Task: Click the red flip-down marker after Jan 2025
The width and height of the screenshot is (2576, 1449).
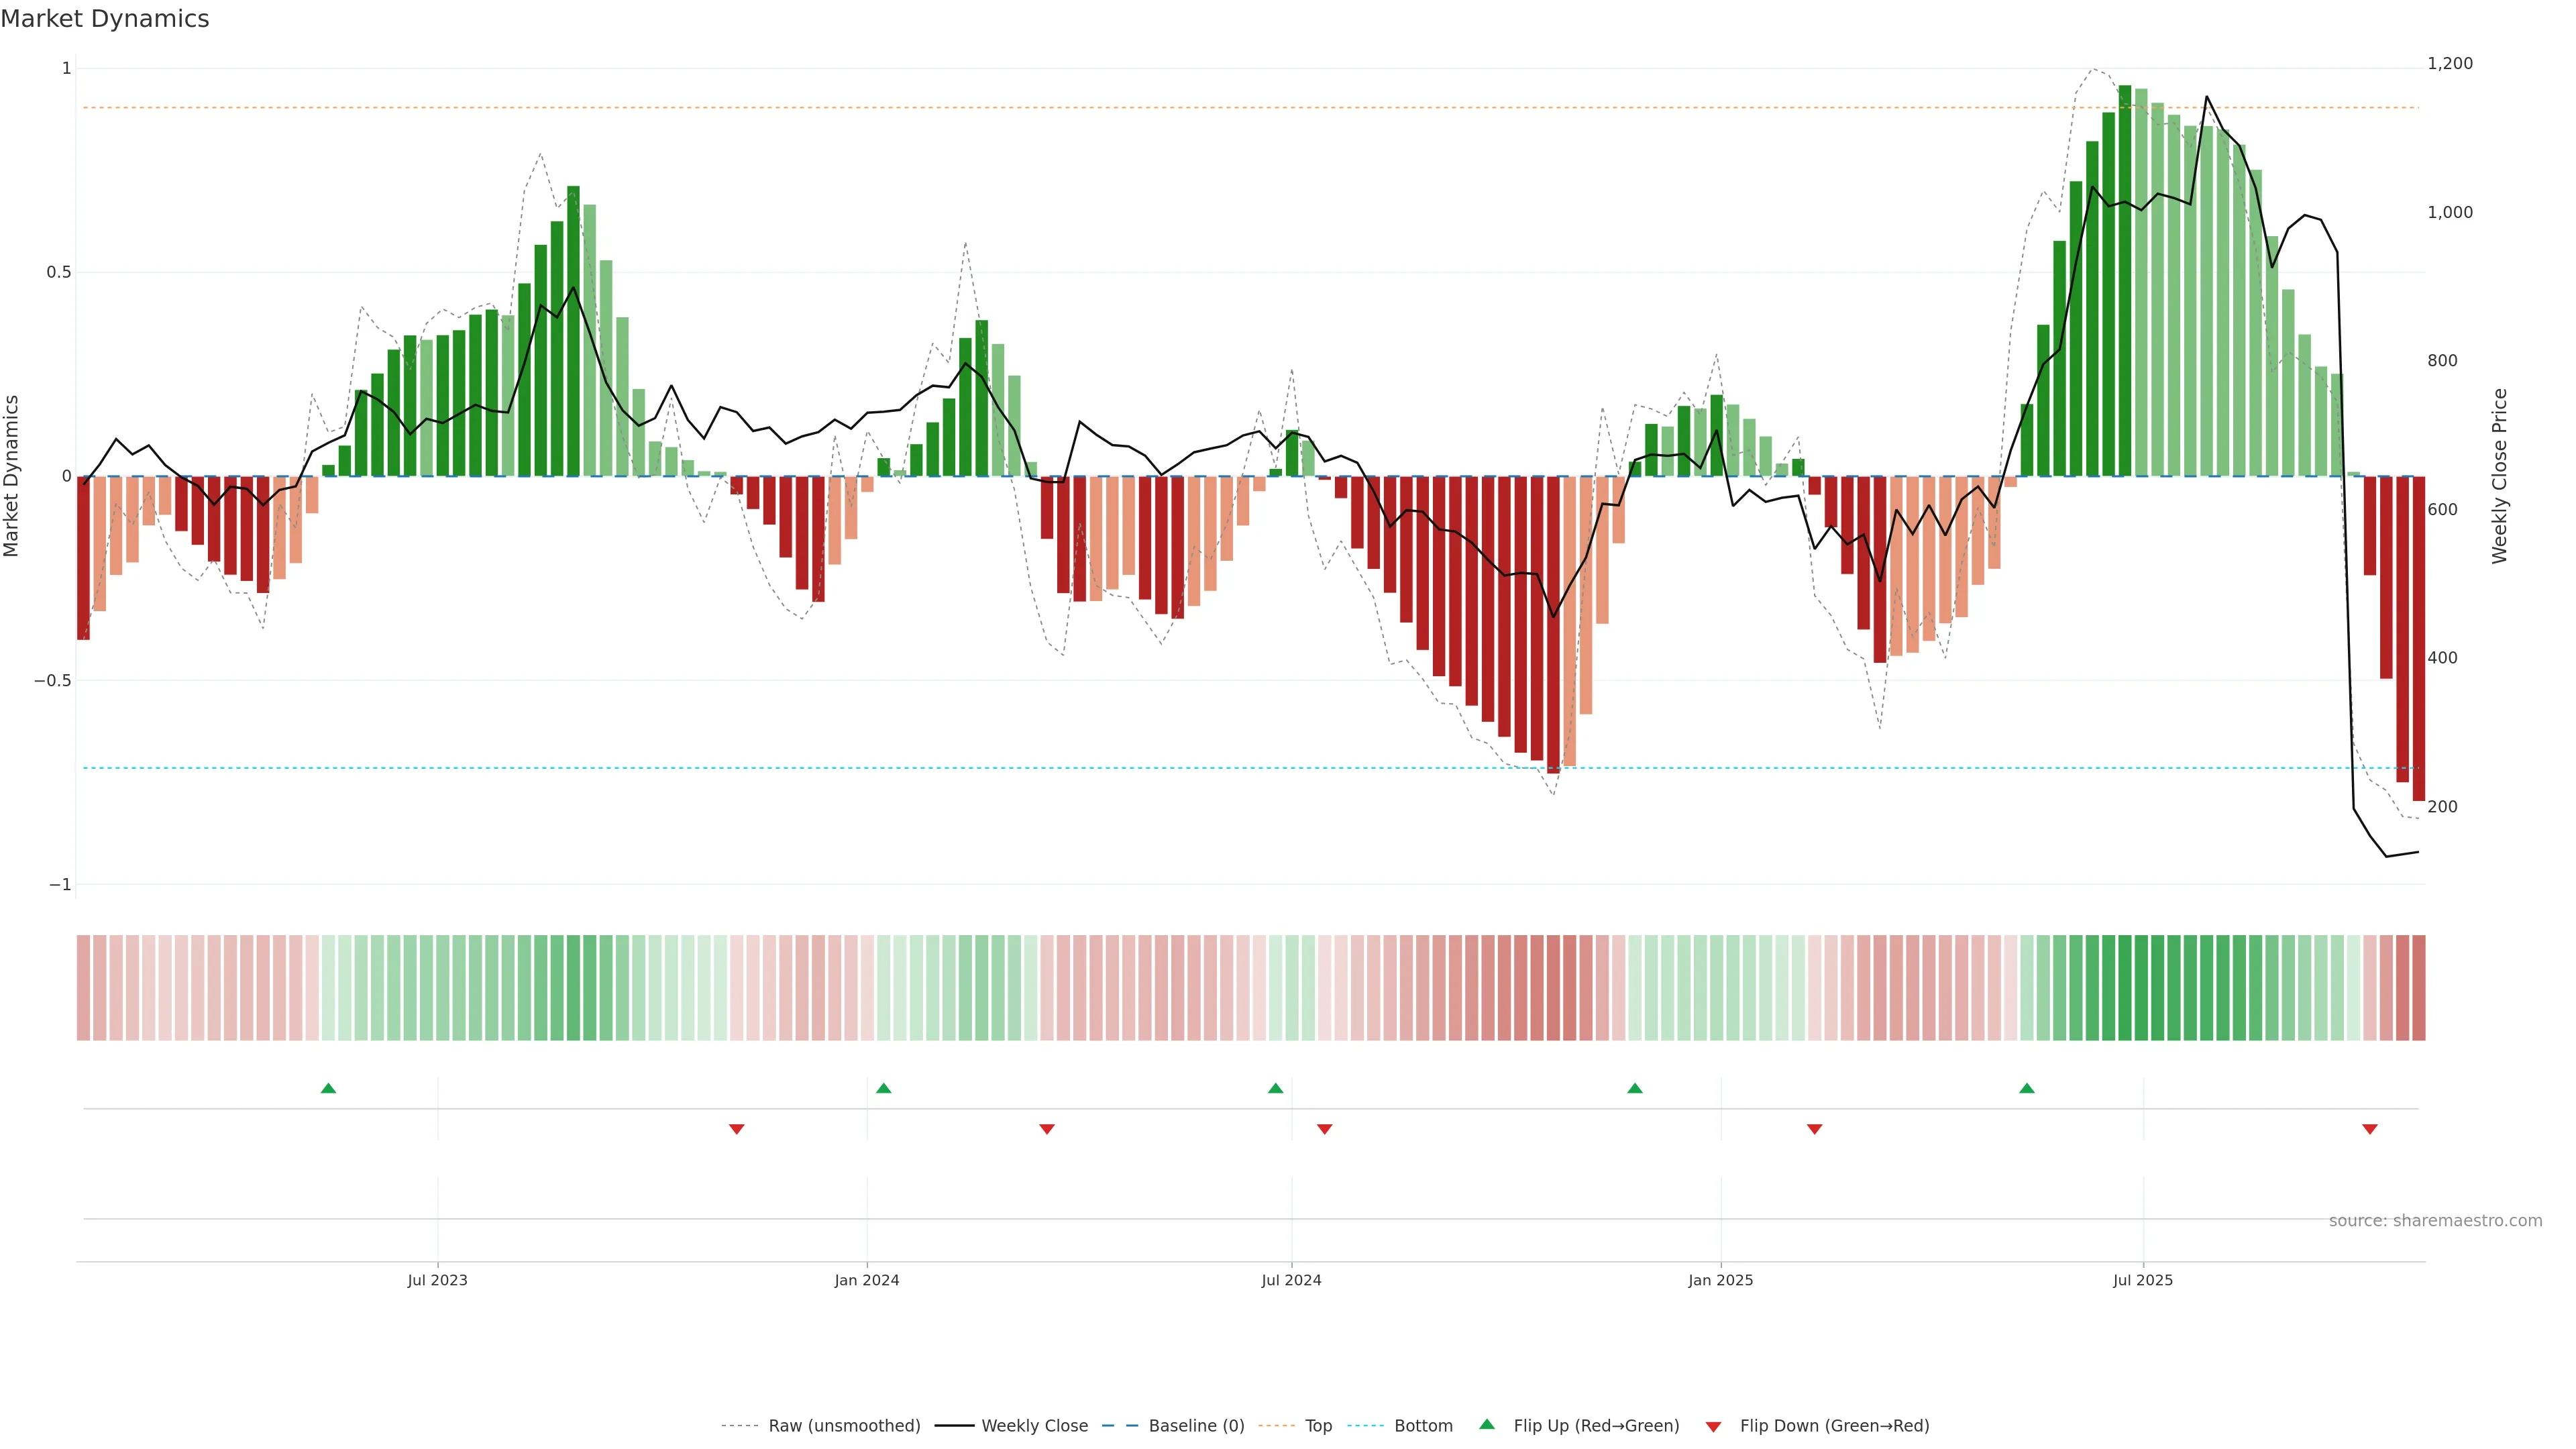Action: click(1814, 1129)
